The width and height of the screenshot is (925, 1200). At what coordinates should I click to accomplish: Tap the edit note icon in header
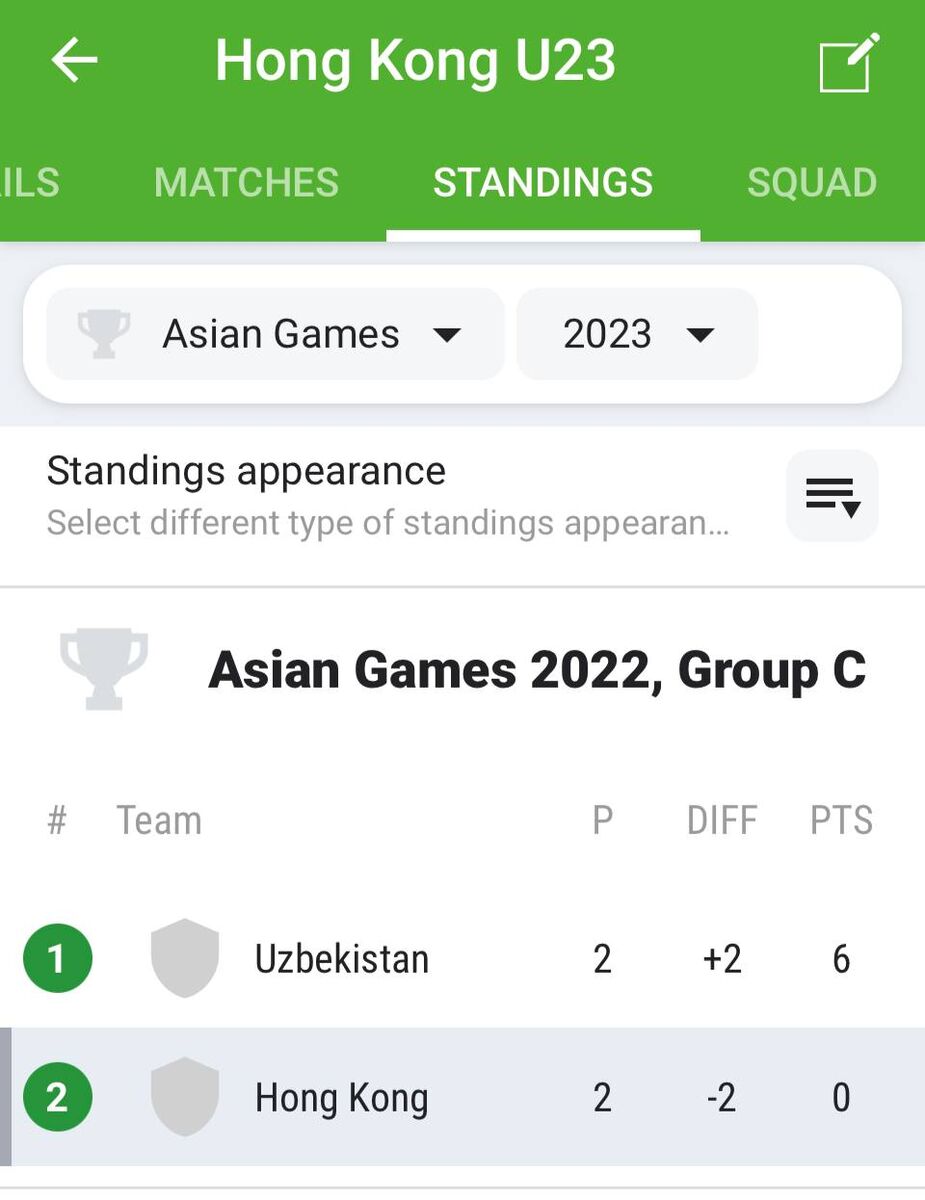[x=849, y=62]
